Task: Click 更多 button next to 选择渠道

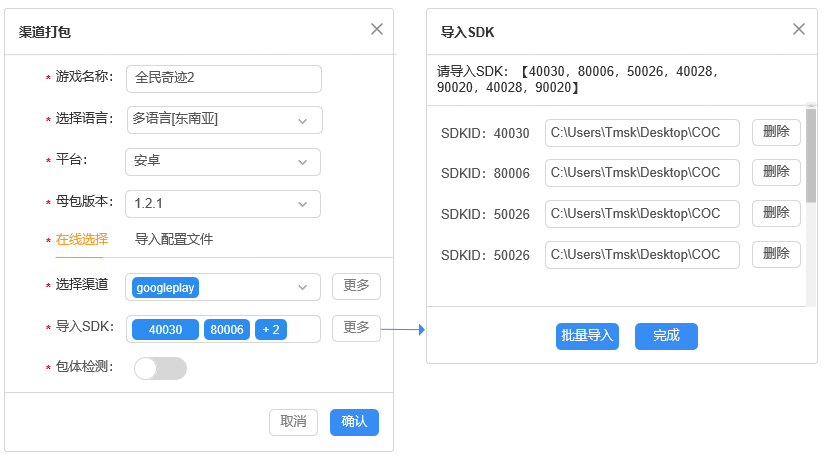Action: click(356, 286)
